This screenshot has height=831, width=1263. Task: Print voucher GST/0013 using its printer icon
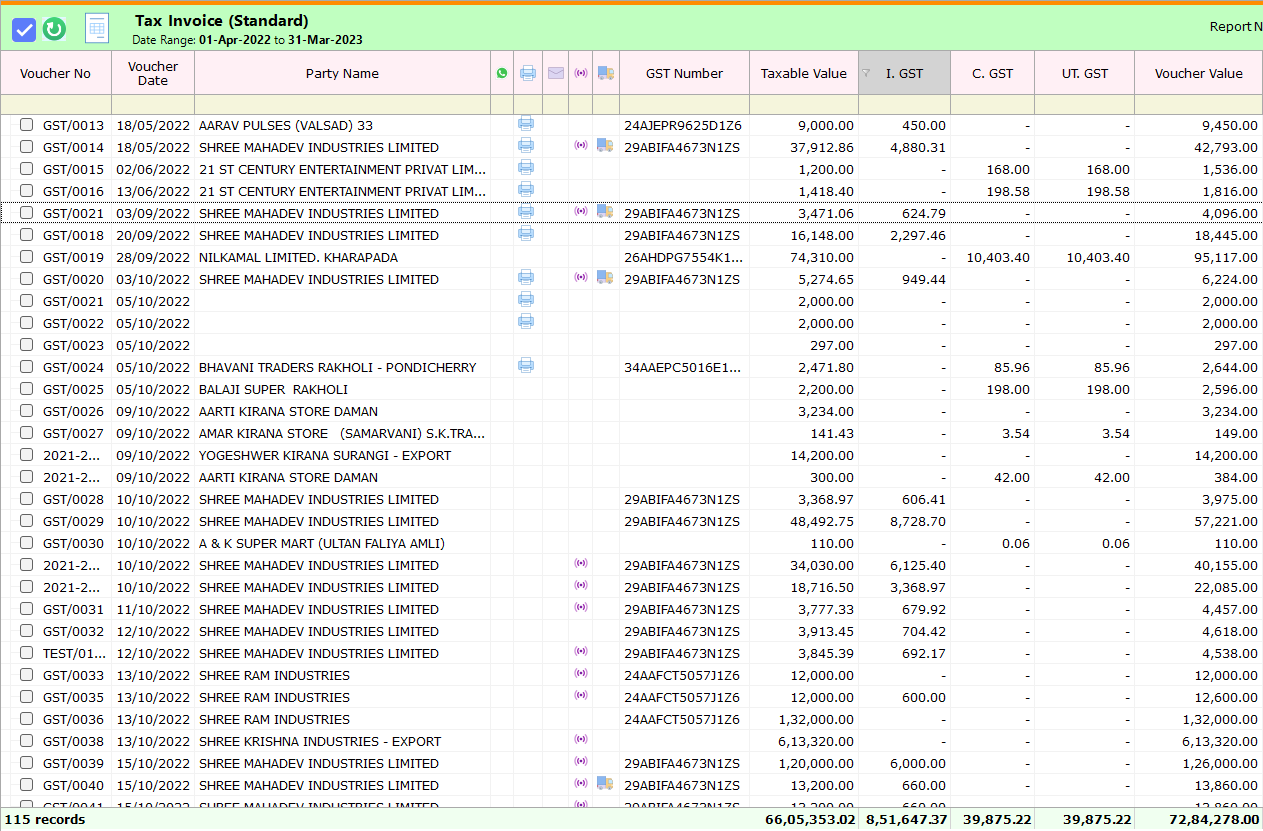click(526, 124)
